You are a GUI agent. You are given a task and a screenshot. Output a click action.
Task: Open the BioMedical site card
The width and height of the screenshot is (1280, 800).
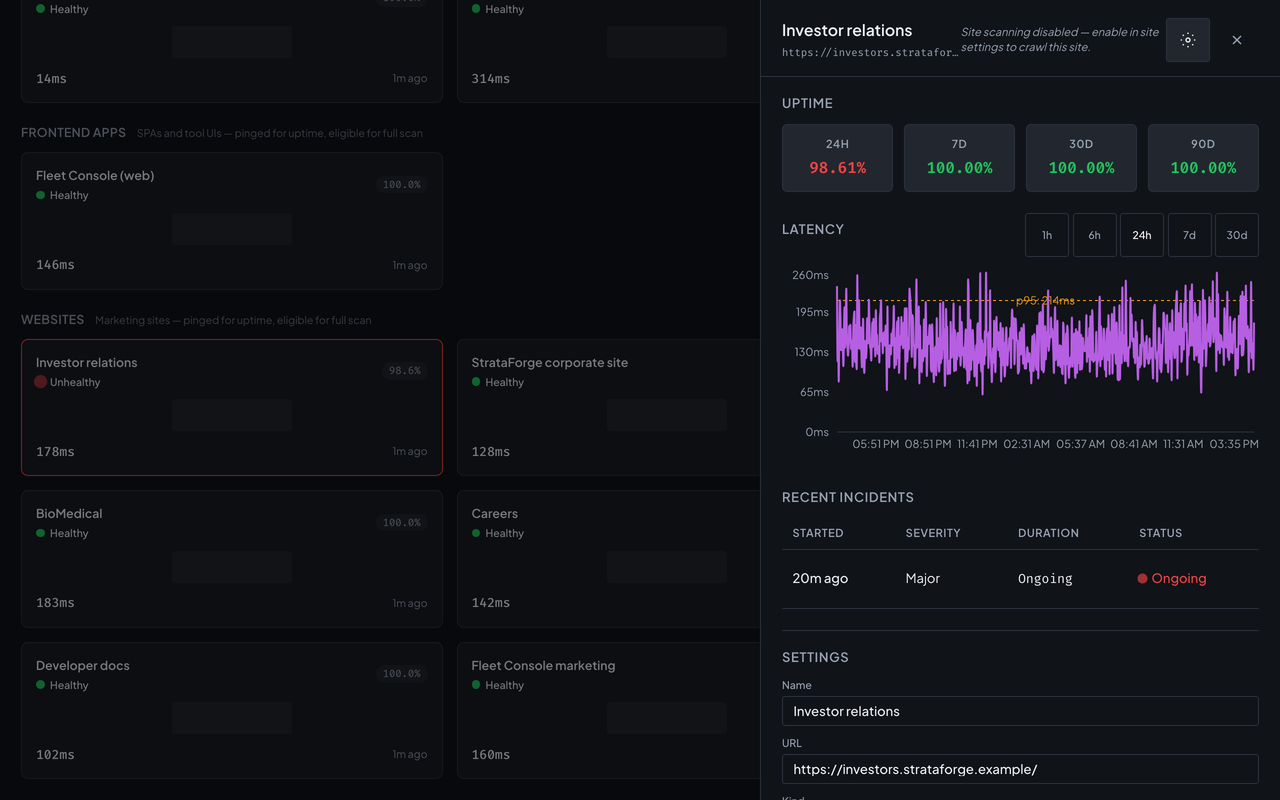232,559
